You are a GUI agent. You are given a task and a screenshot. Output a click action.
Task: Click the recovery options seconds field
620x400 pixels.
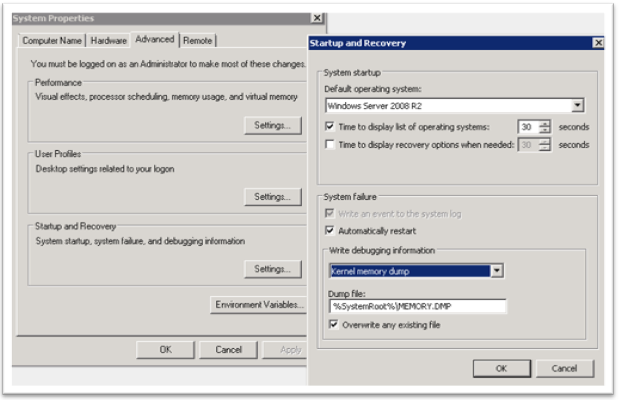529,145
